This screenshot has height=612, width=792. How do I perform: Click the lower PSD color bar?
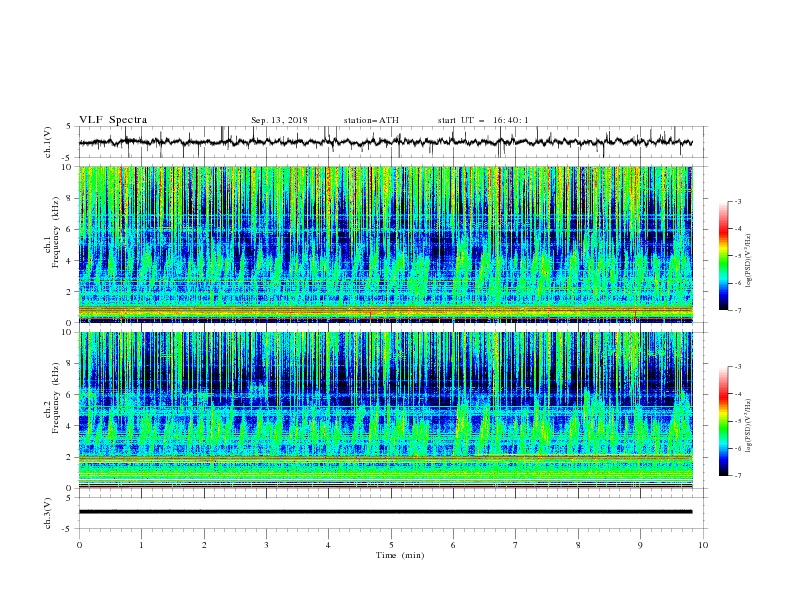[x=723, y=421]
